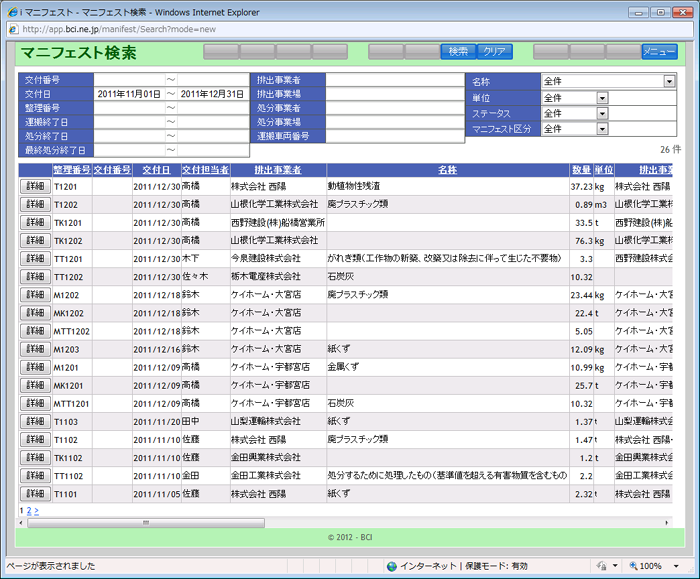Image resolution: width=700 pixels, height=579 pixels.
Task: Open 詳細 for row TK1102
Action: click(x=35, y=458)
